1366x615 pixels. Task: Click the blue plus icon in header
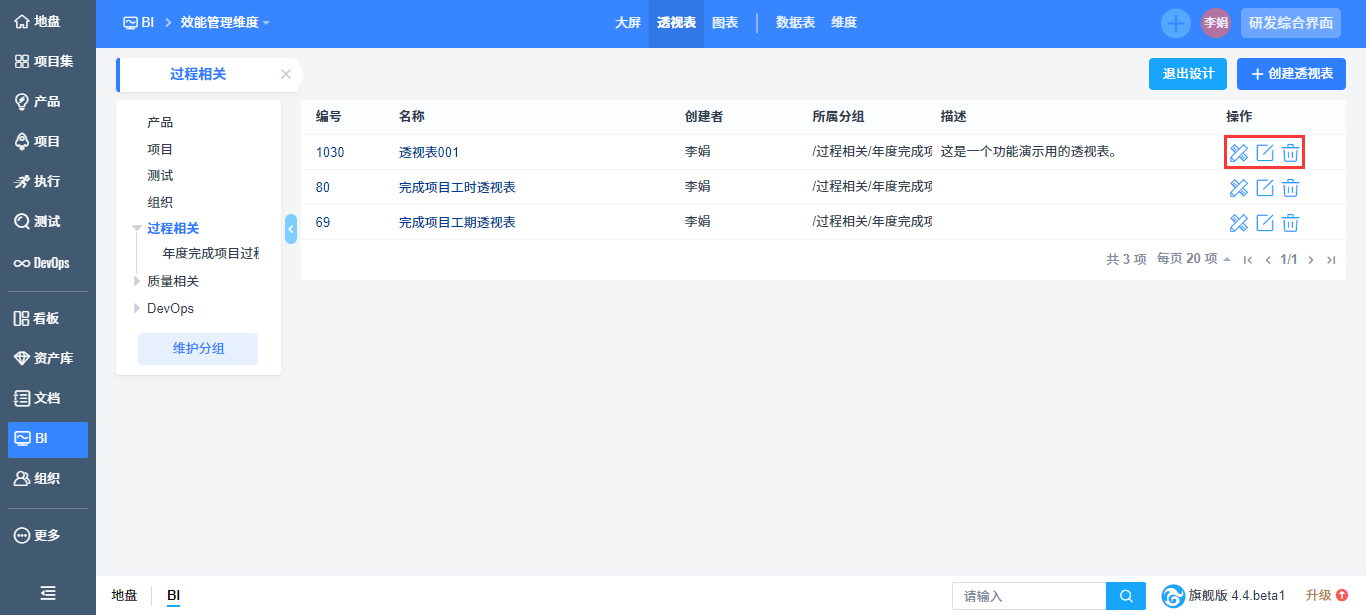pyautogui.click(x=1176, y=23)
